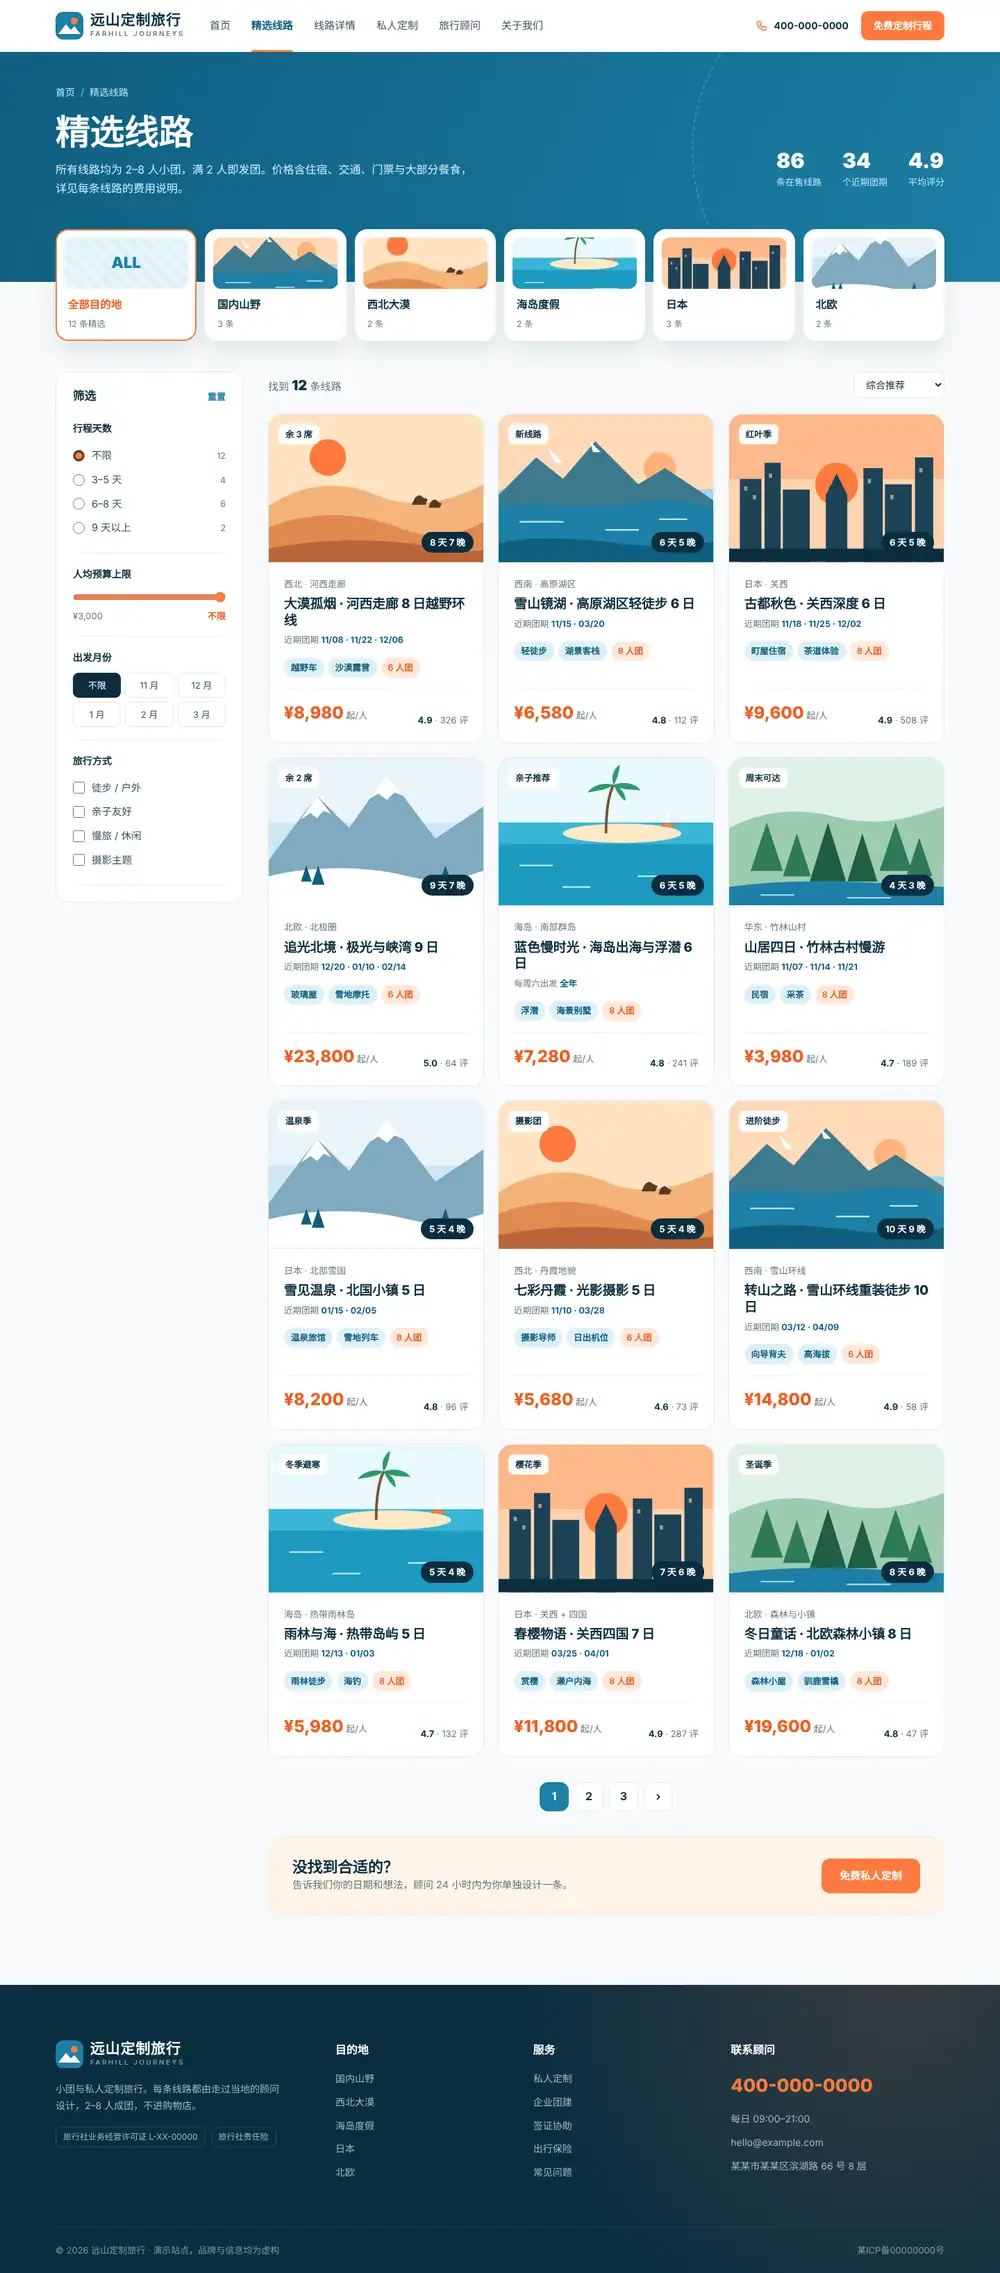Go to the next page arrow

pos(658,1796)
